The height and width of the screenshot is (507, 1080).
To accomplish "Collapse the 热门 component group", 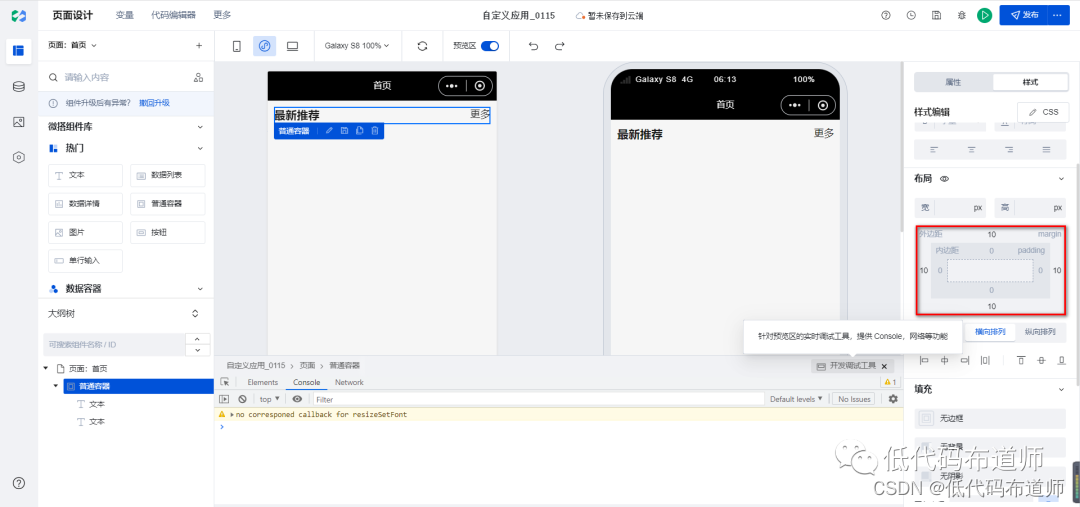I will click(x=200, y=148).
